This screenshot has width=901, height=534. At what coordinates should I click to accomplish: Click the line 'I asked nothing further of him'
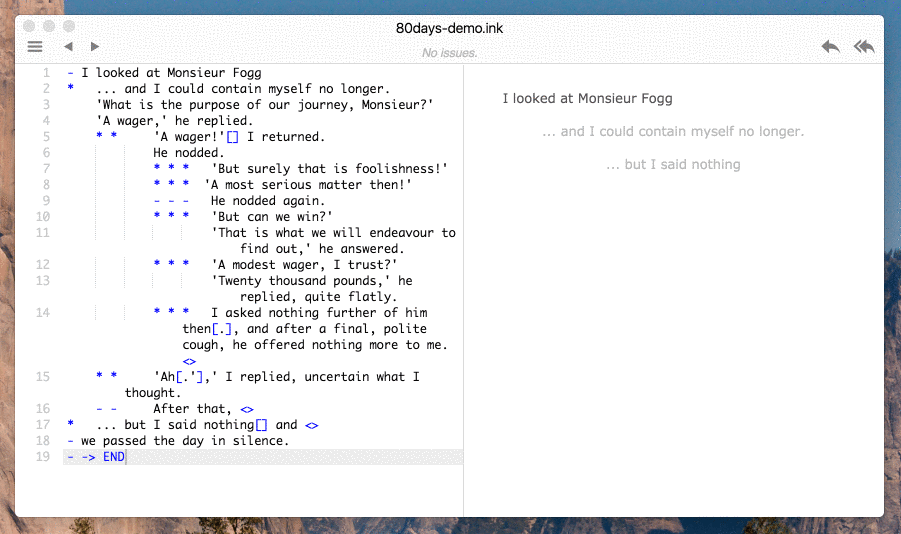click(319, 313)
